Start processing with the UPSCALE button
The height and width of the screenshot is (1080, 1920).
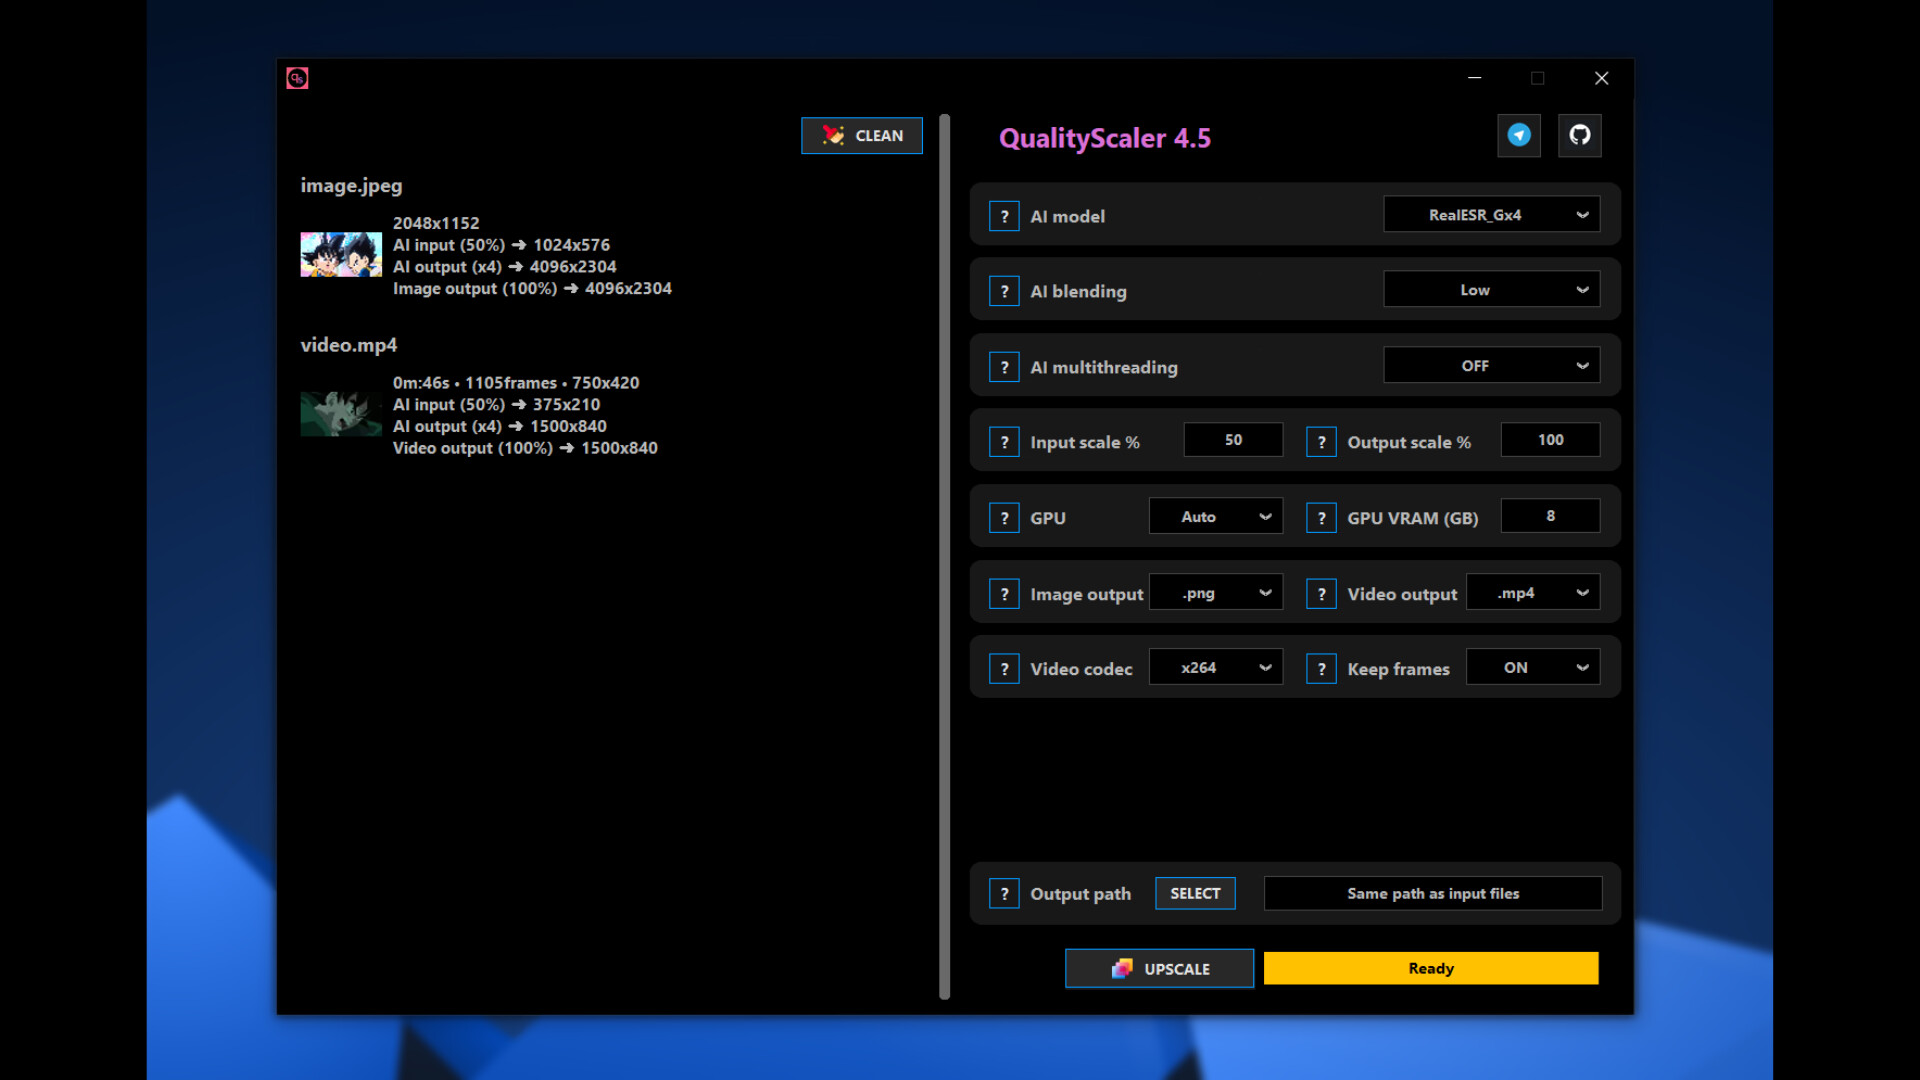pos(1159,968)
